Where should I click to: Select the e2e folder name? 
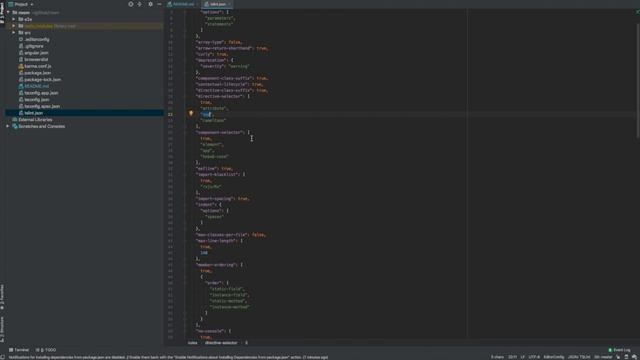[x=28, y=19]
